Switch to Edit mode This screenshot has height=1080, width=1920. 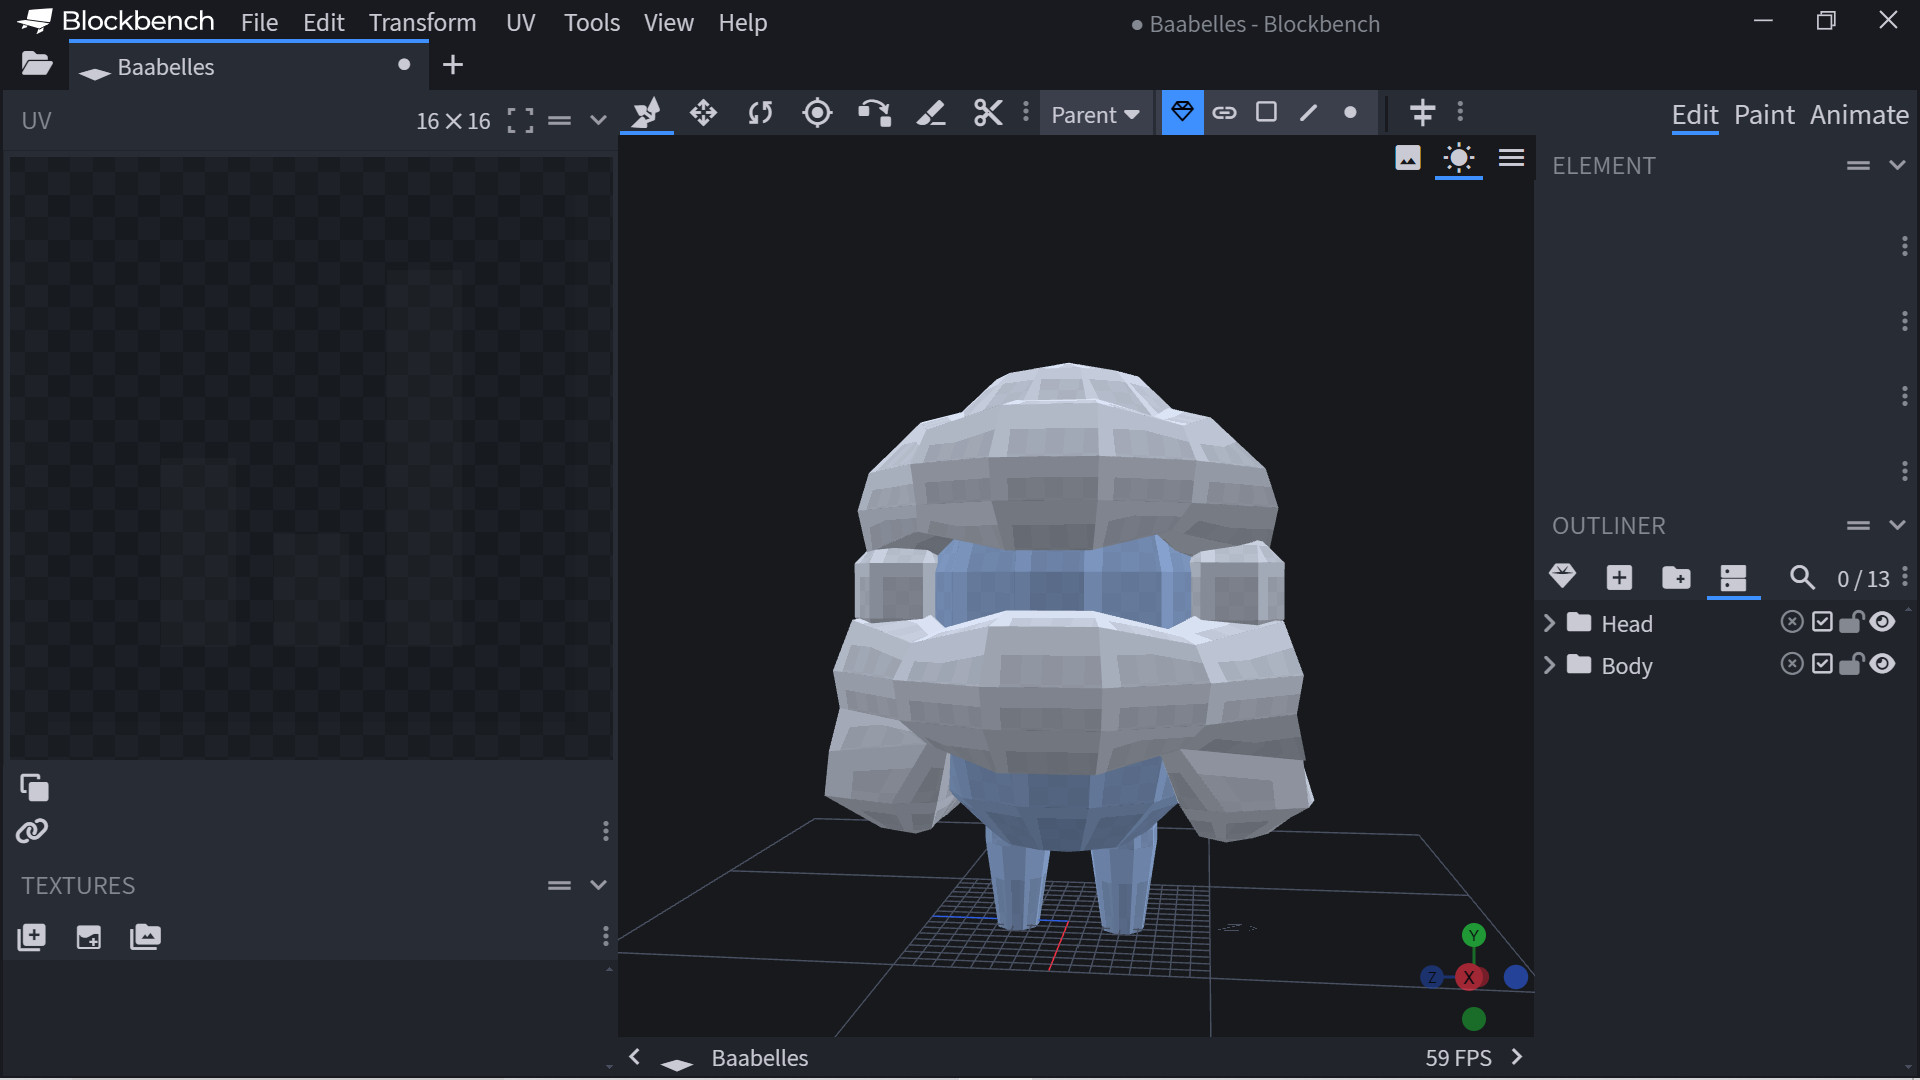coord(1695,115)
